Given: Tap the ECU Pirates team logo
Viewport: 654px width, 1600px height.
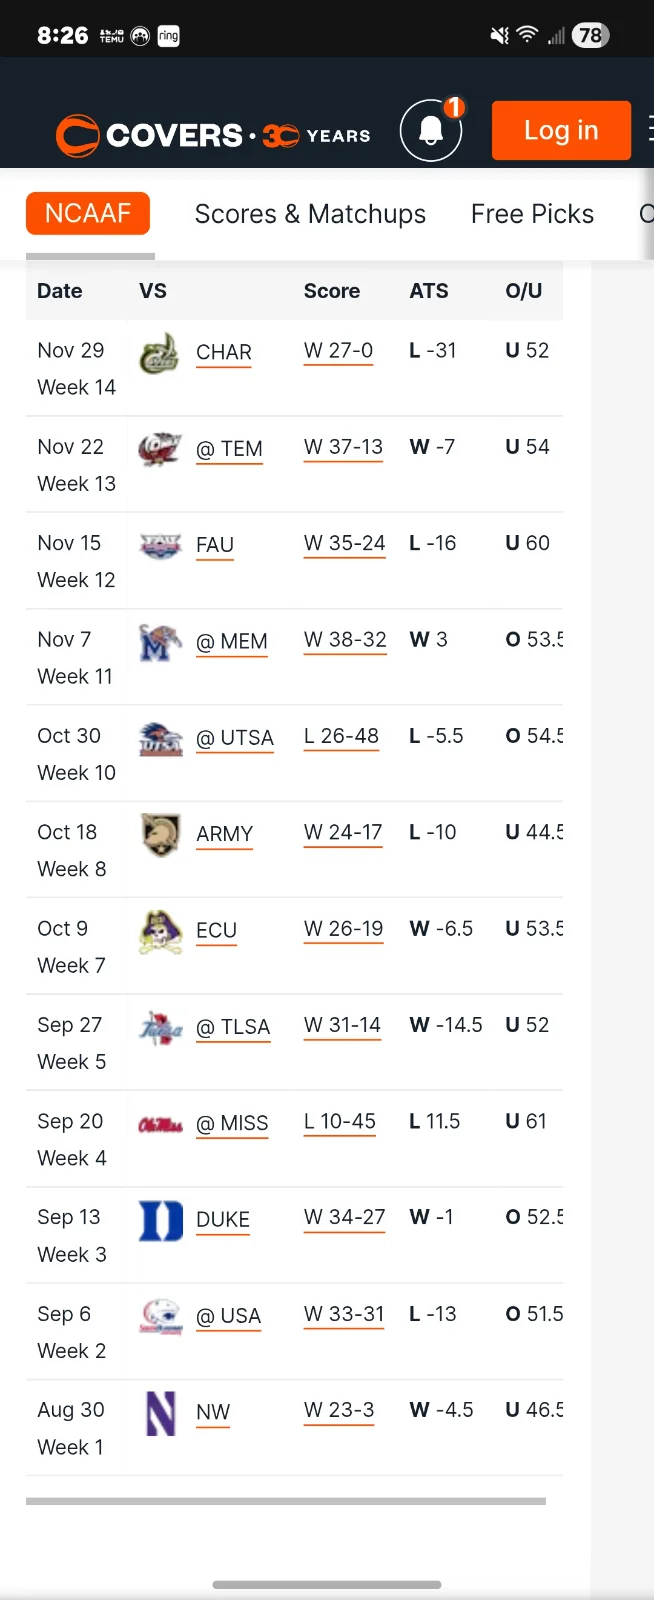Looking at the screenshot, I should point(160,931).
